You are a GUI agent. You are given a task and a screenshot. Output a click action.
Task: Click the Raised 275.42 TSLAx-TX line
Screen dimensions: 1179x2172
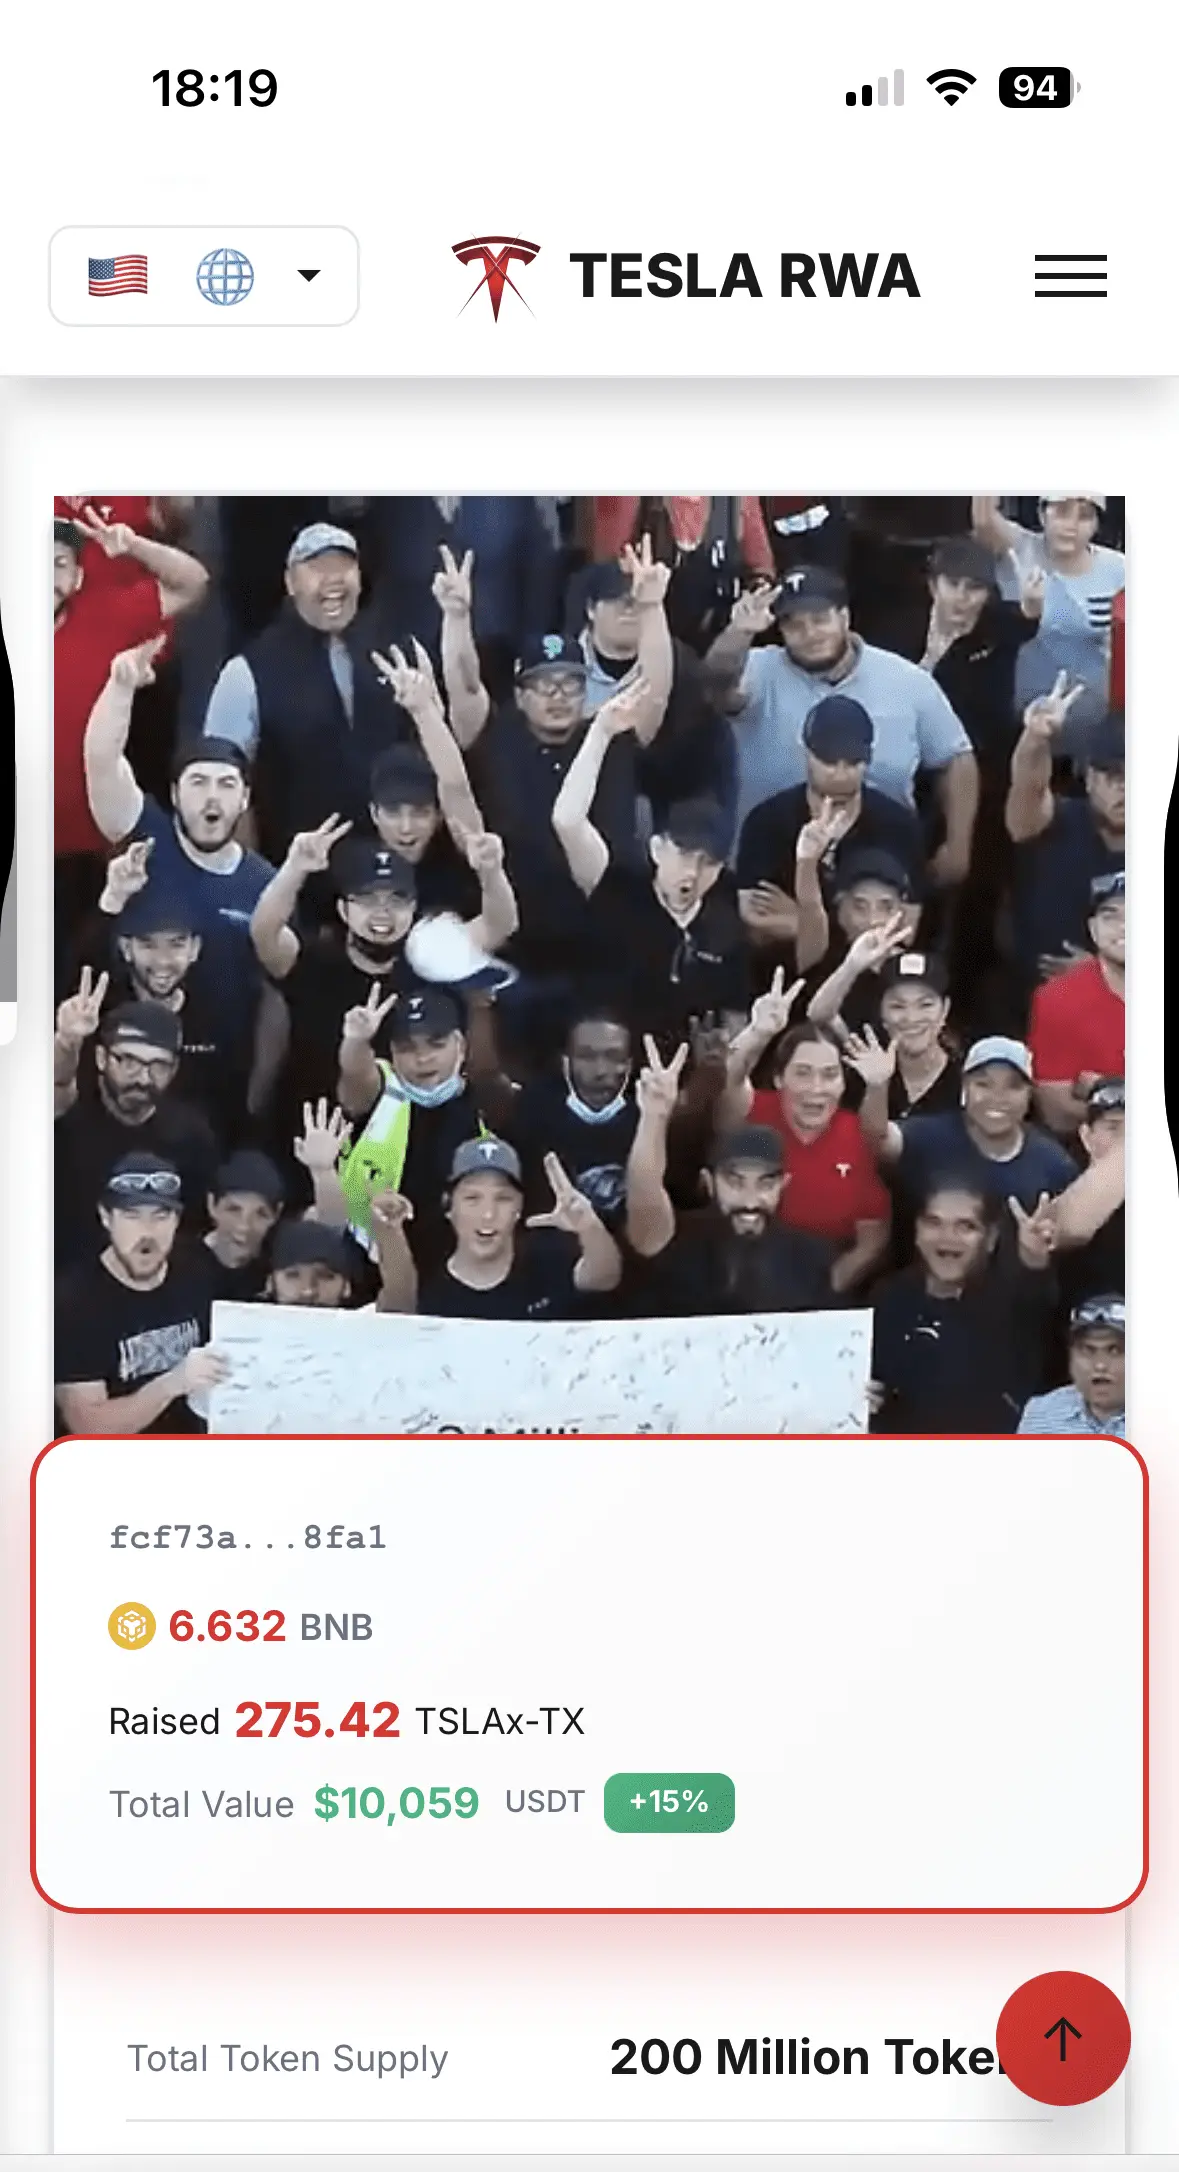pyautogui.click(x=346, y=1721)
